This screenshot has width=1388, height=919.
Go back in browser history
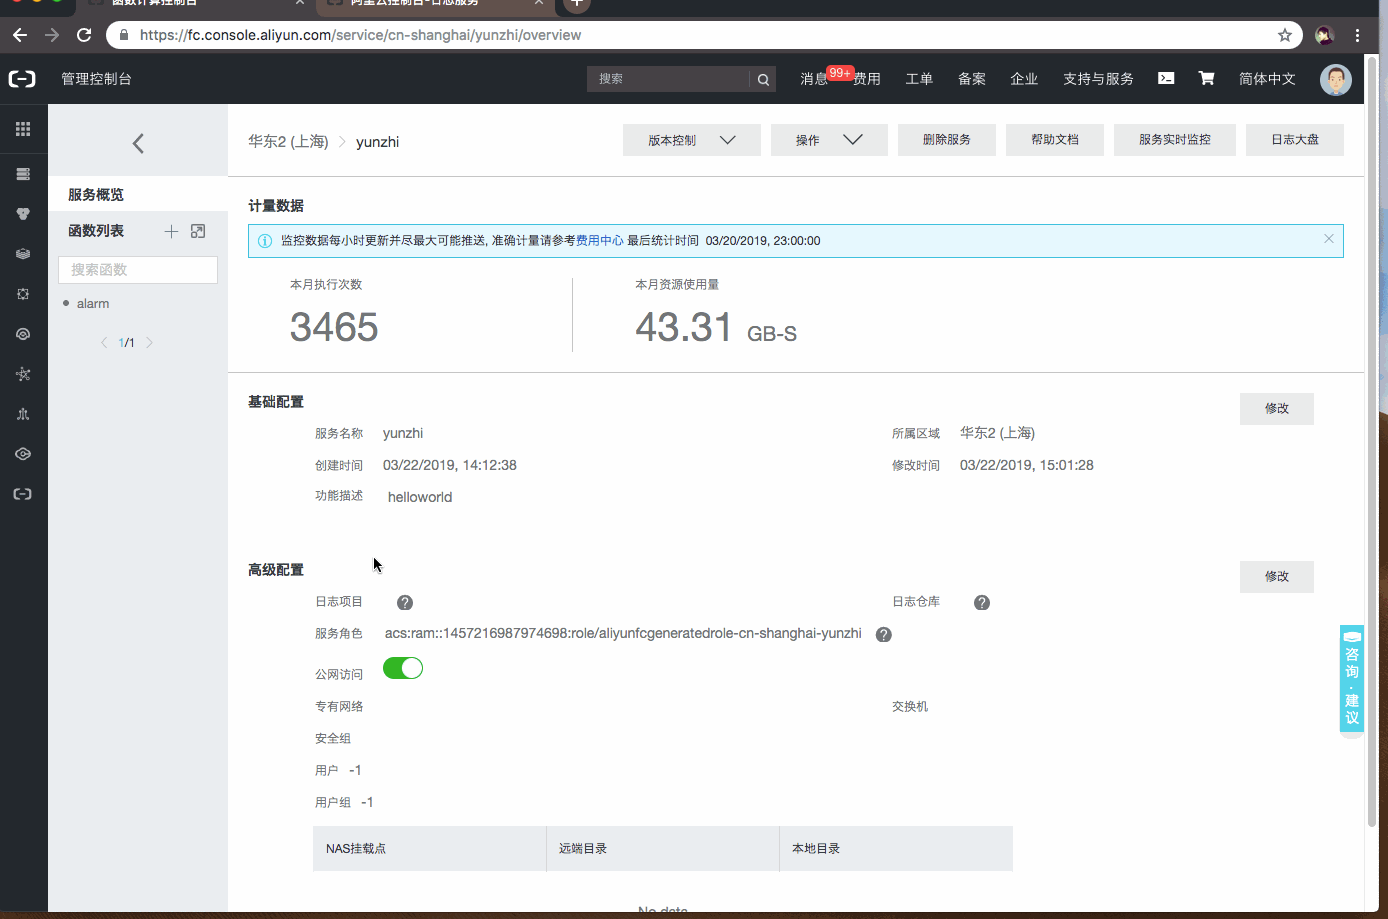pyautogui.click(x=20, y=35)
